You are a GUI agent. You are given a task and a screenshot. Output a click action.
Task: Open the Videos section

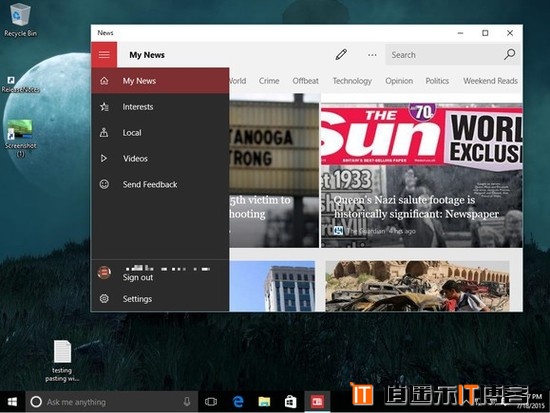click(160, 159)
